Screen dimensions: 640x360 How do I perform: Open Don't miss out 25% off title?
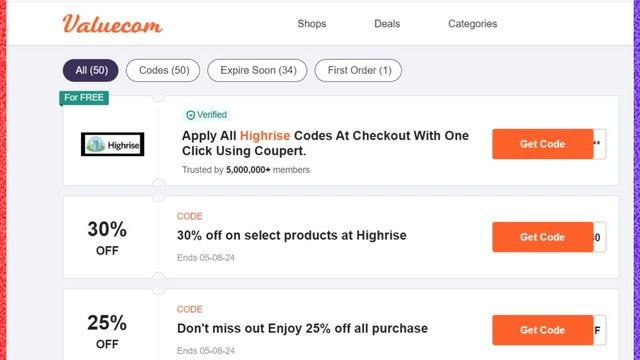point(302,329)
